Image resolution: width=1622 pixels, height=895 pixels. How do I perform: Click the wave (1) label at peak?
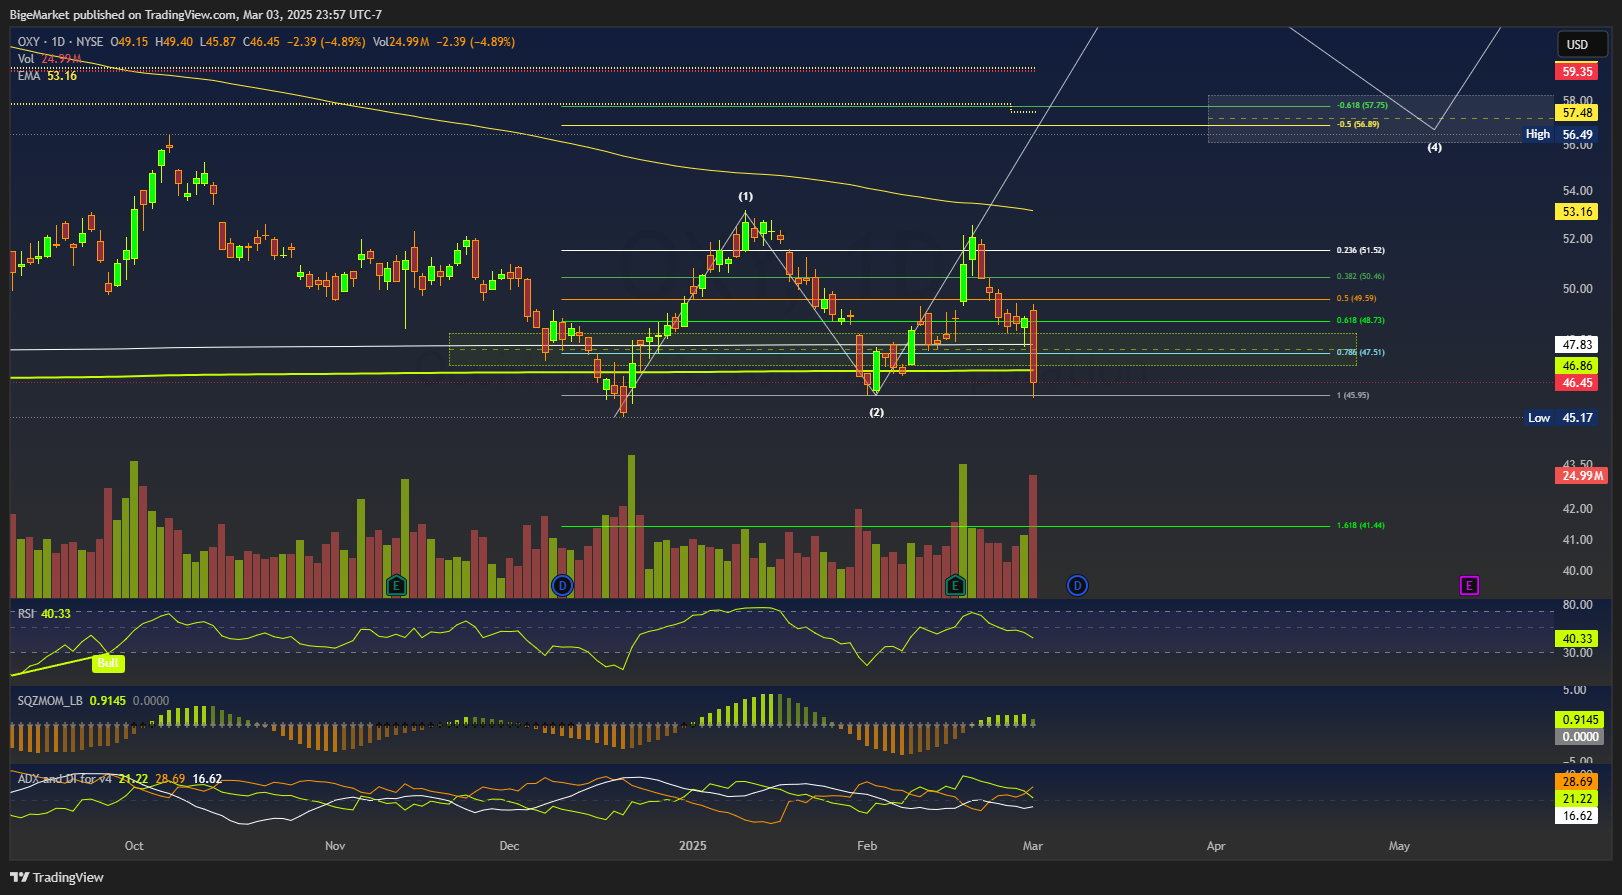(746, 197)
